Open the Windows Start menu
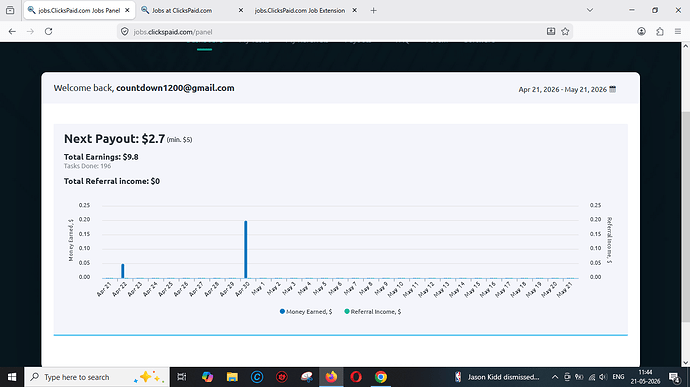This screenshot has width=690, height=387. point(12,377)
